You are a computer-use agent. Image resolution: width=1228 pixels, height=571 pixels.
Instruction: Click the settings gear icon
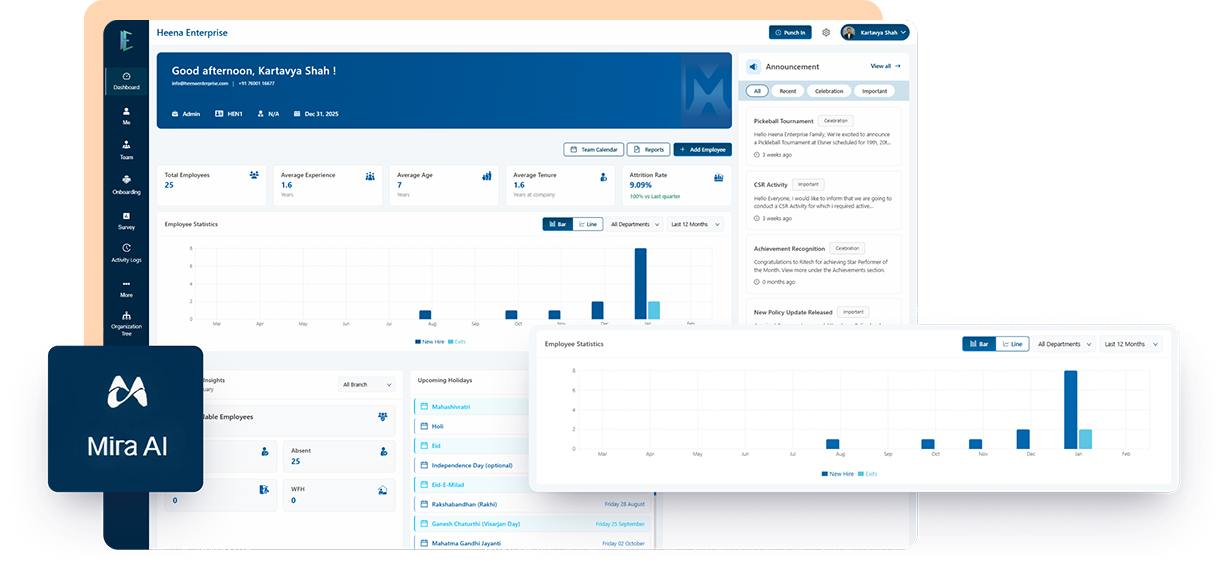click(826, 33)
